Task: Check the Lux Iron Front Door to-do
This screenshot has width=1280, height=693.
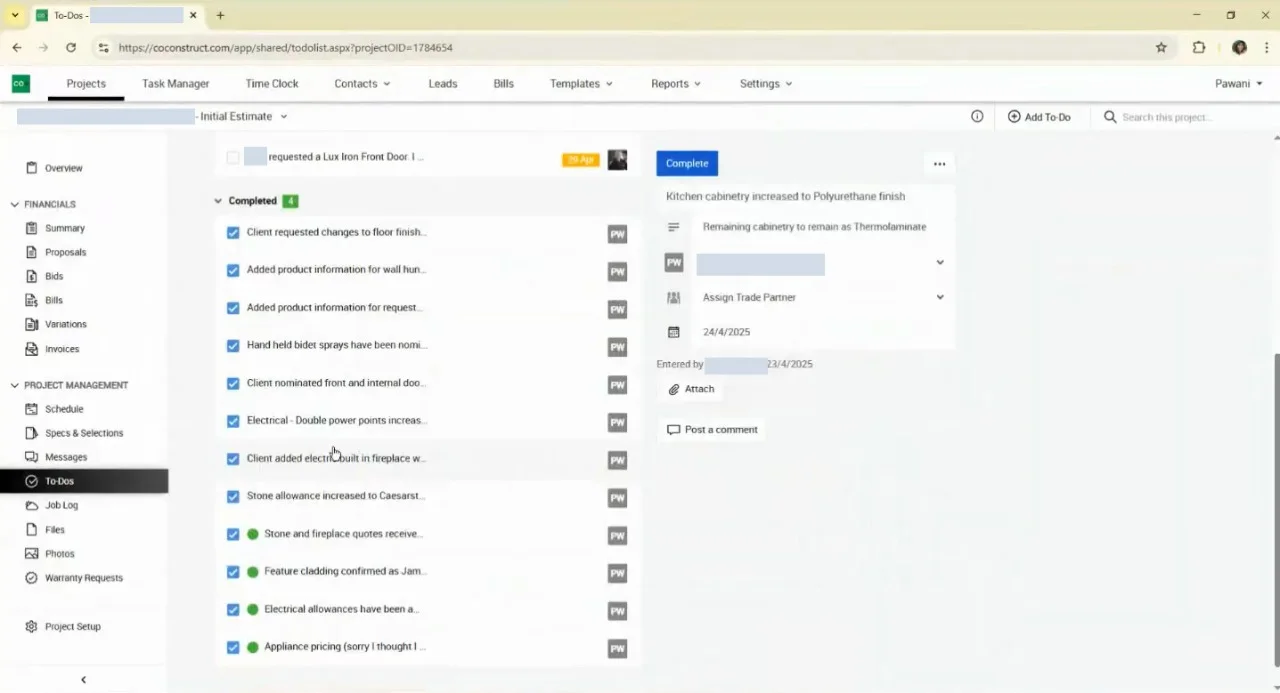Action: [233, 157]
